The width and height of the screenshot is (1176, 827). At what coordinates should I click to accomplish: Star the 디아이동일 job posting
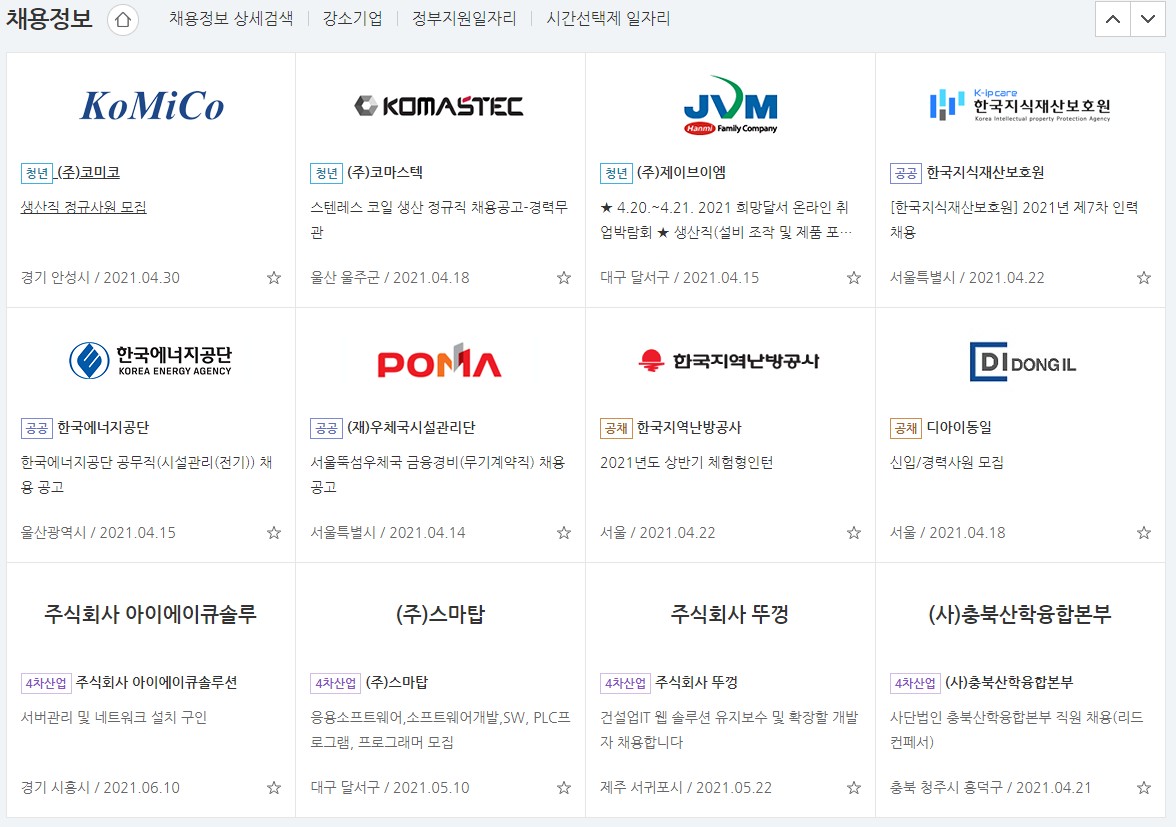[x=1144, y=533]
